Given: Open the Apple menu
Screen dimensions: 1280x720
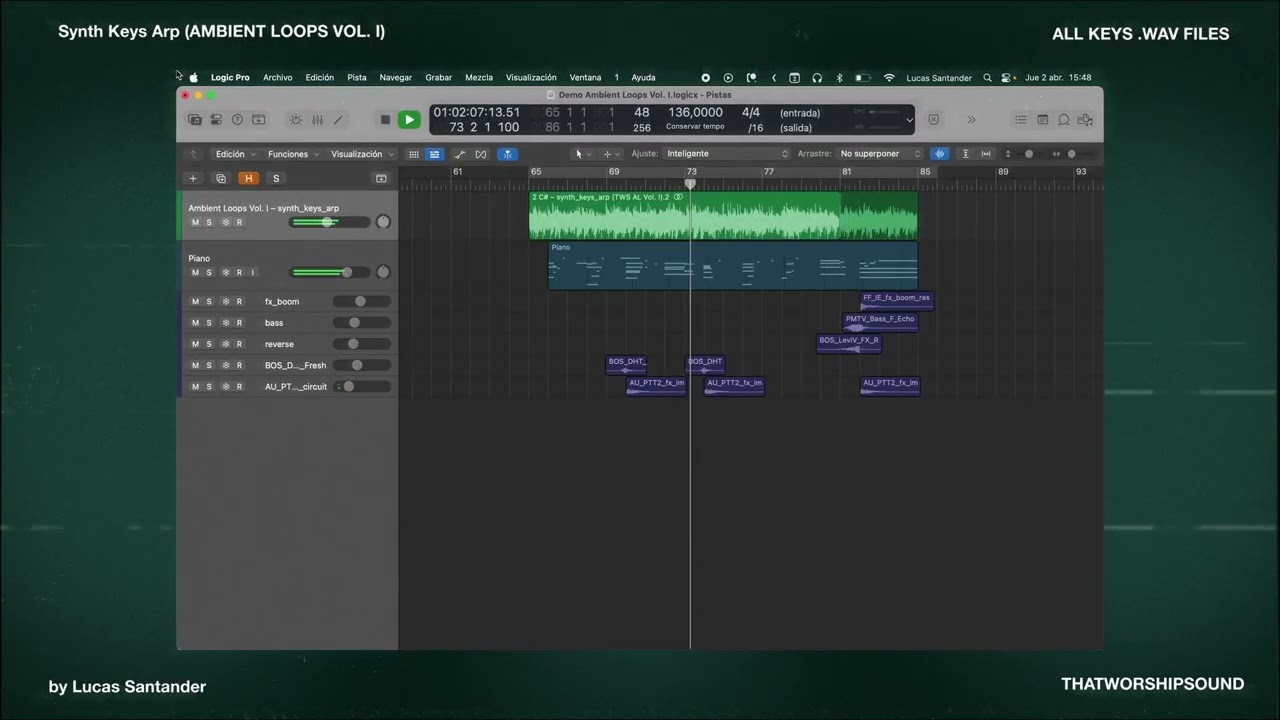Looking at the screenshot, I should coord(194,77).
